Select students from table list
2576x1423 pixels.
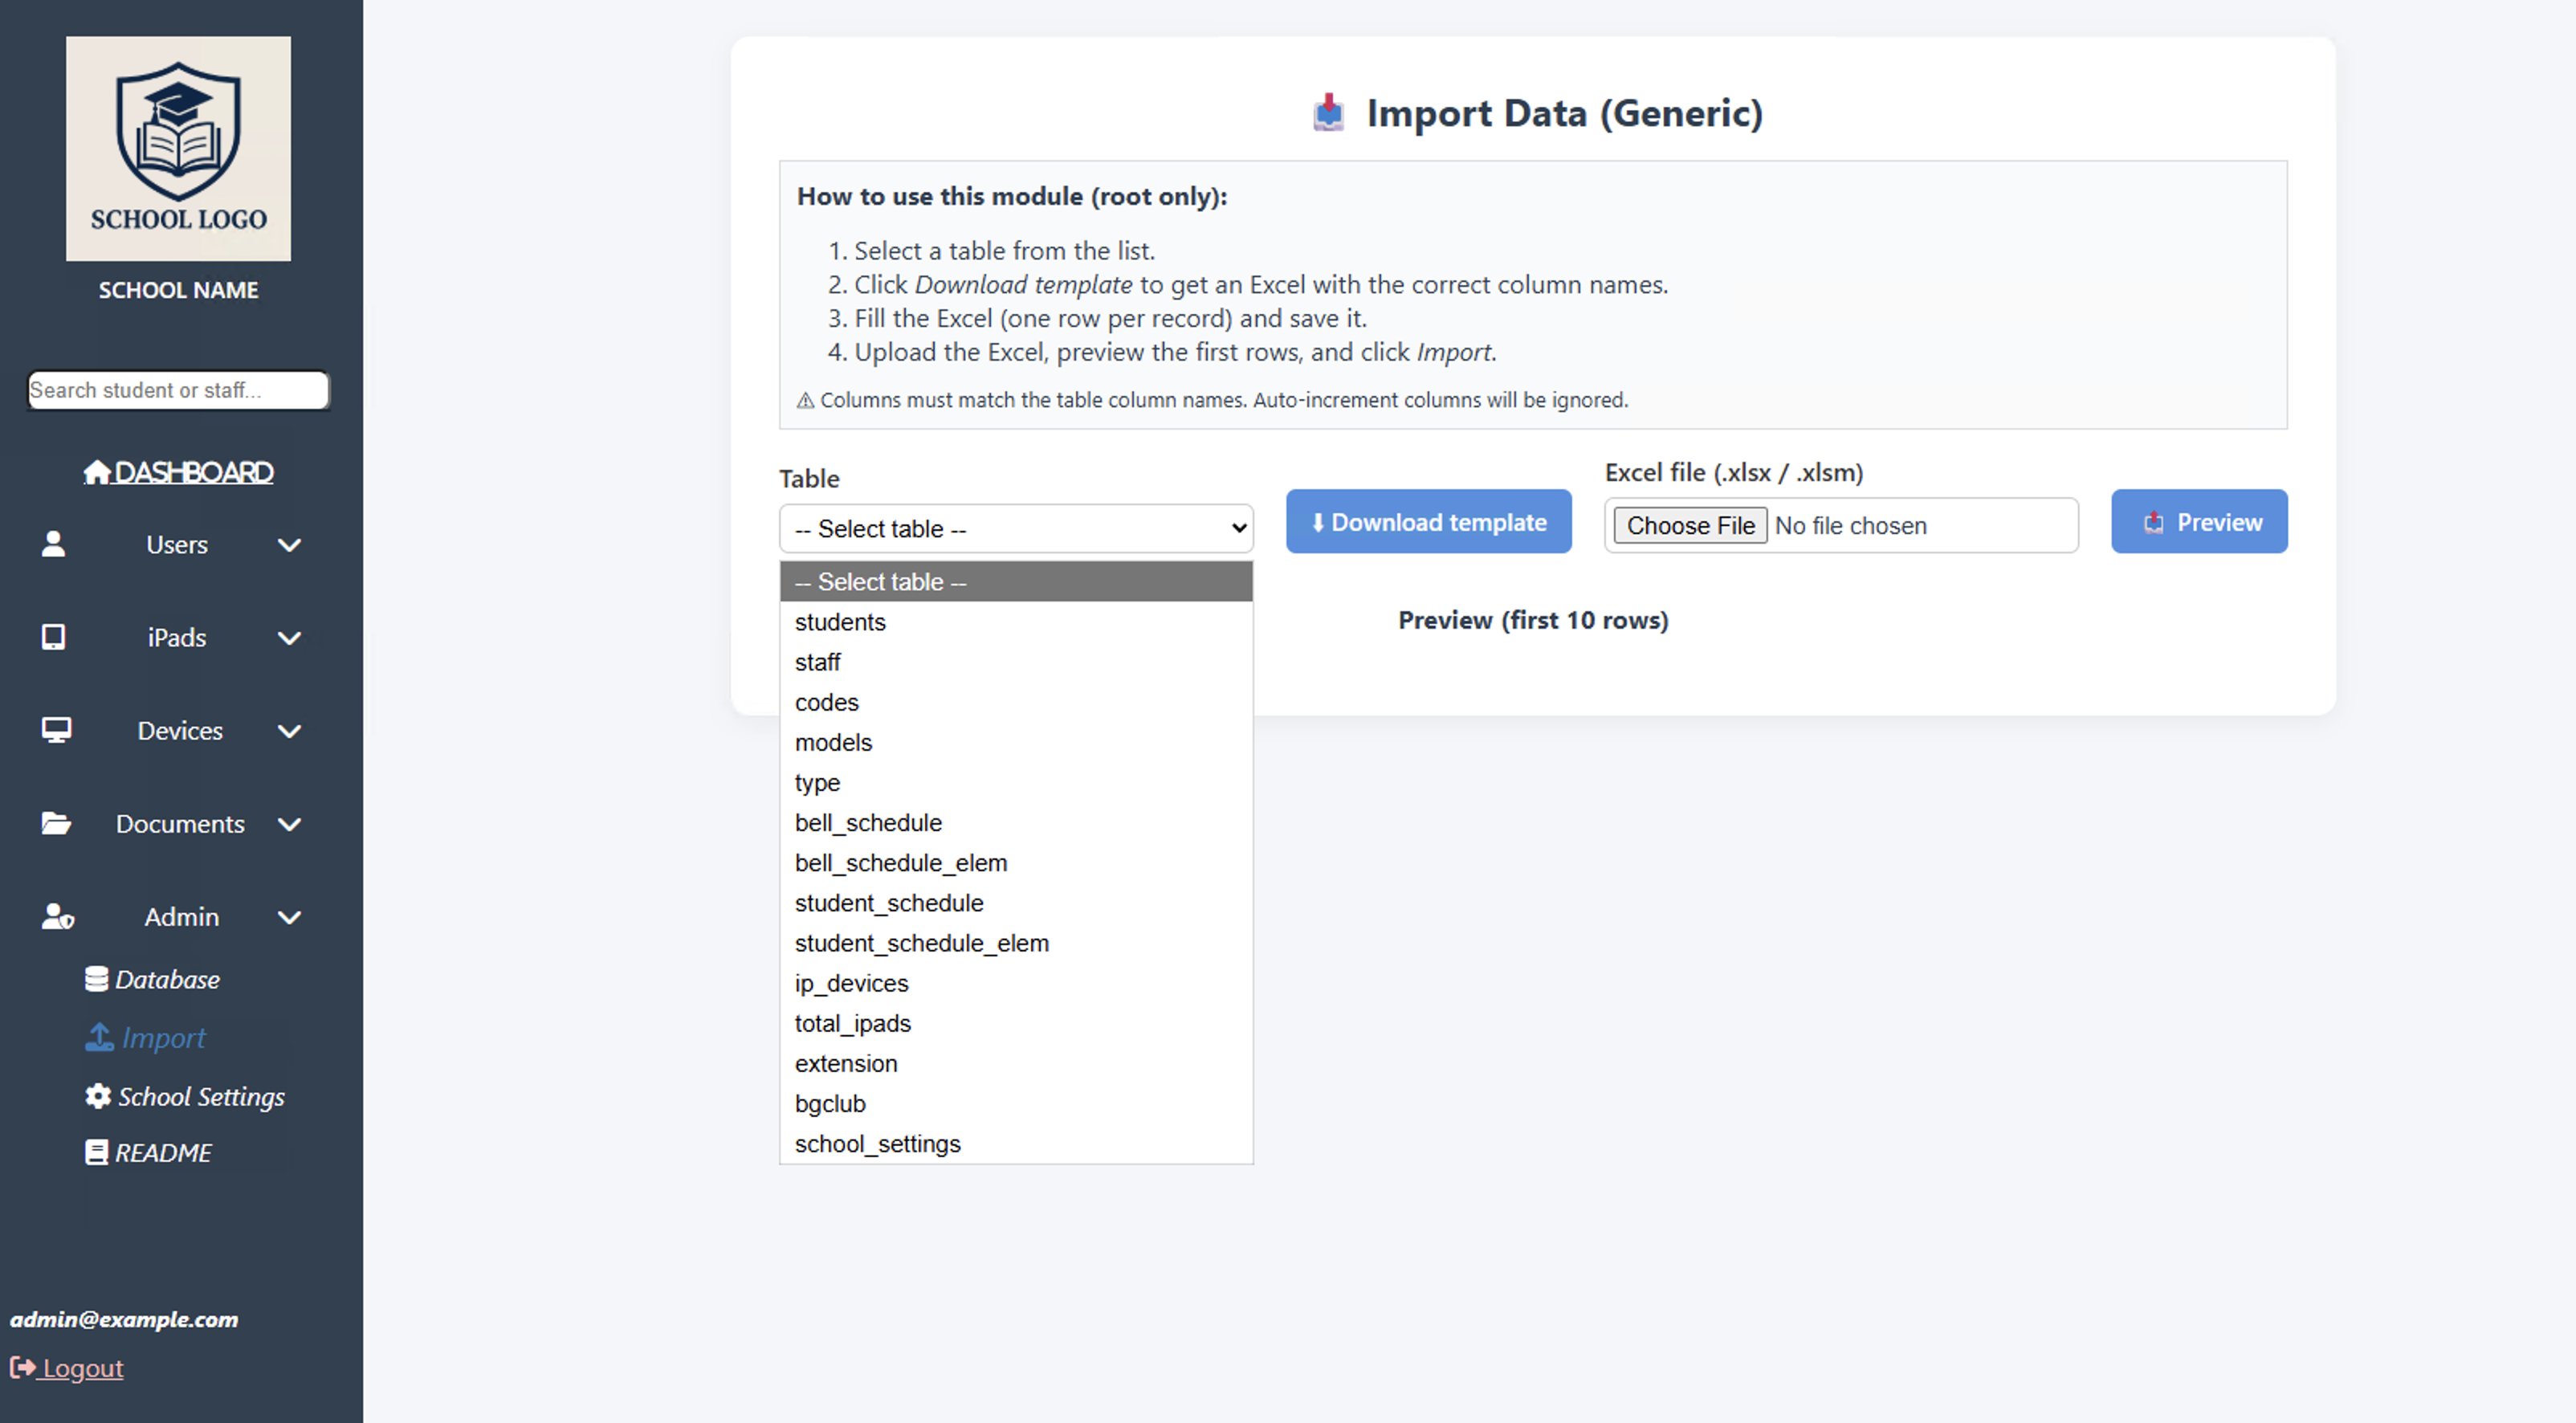(840, 622)
